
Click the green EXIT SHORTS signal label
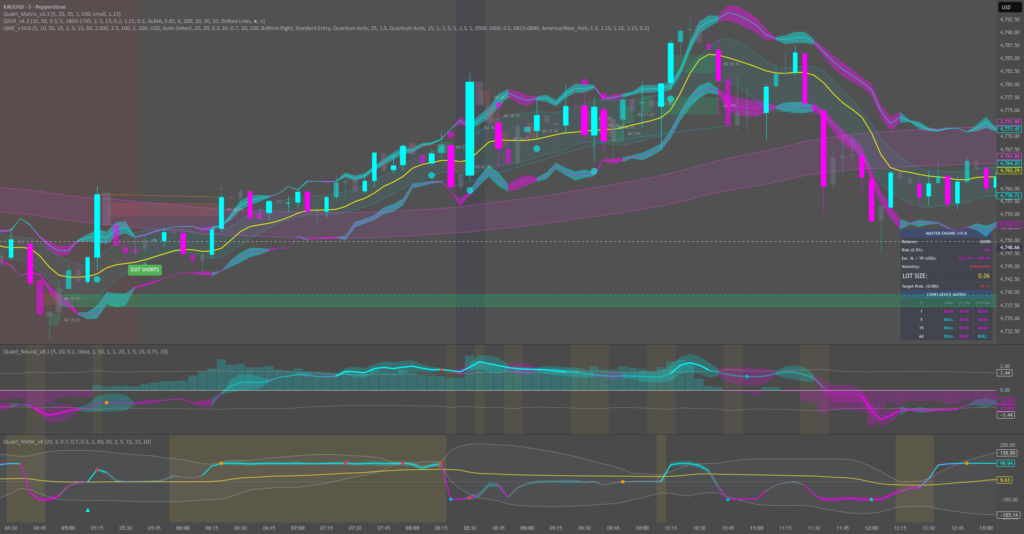click(145, 269)
